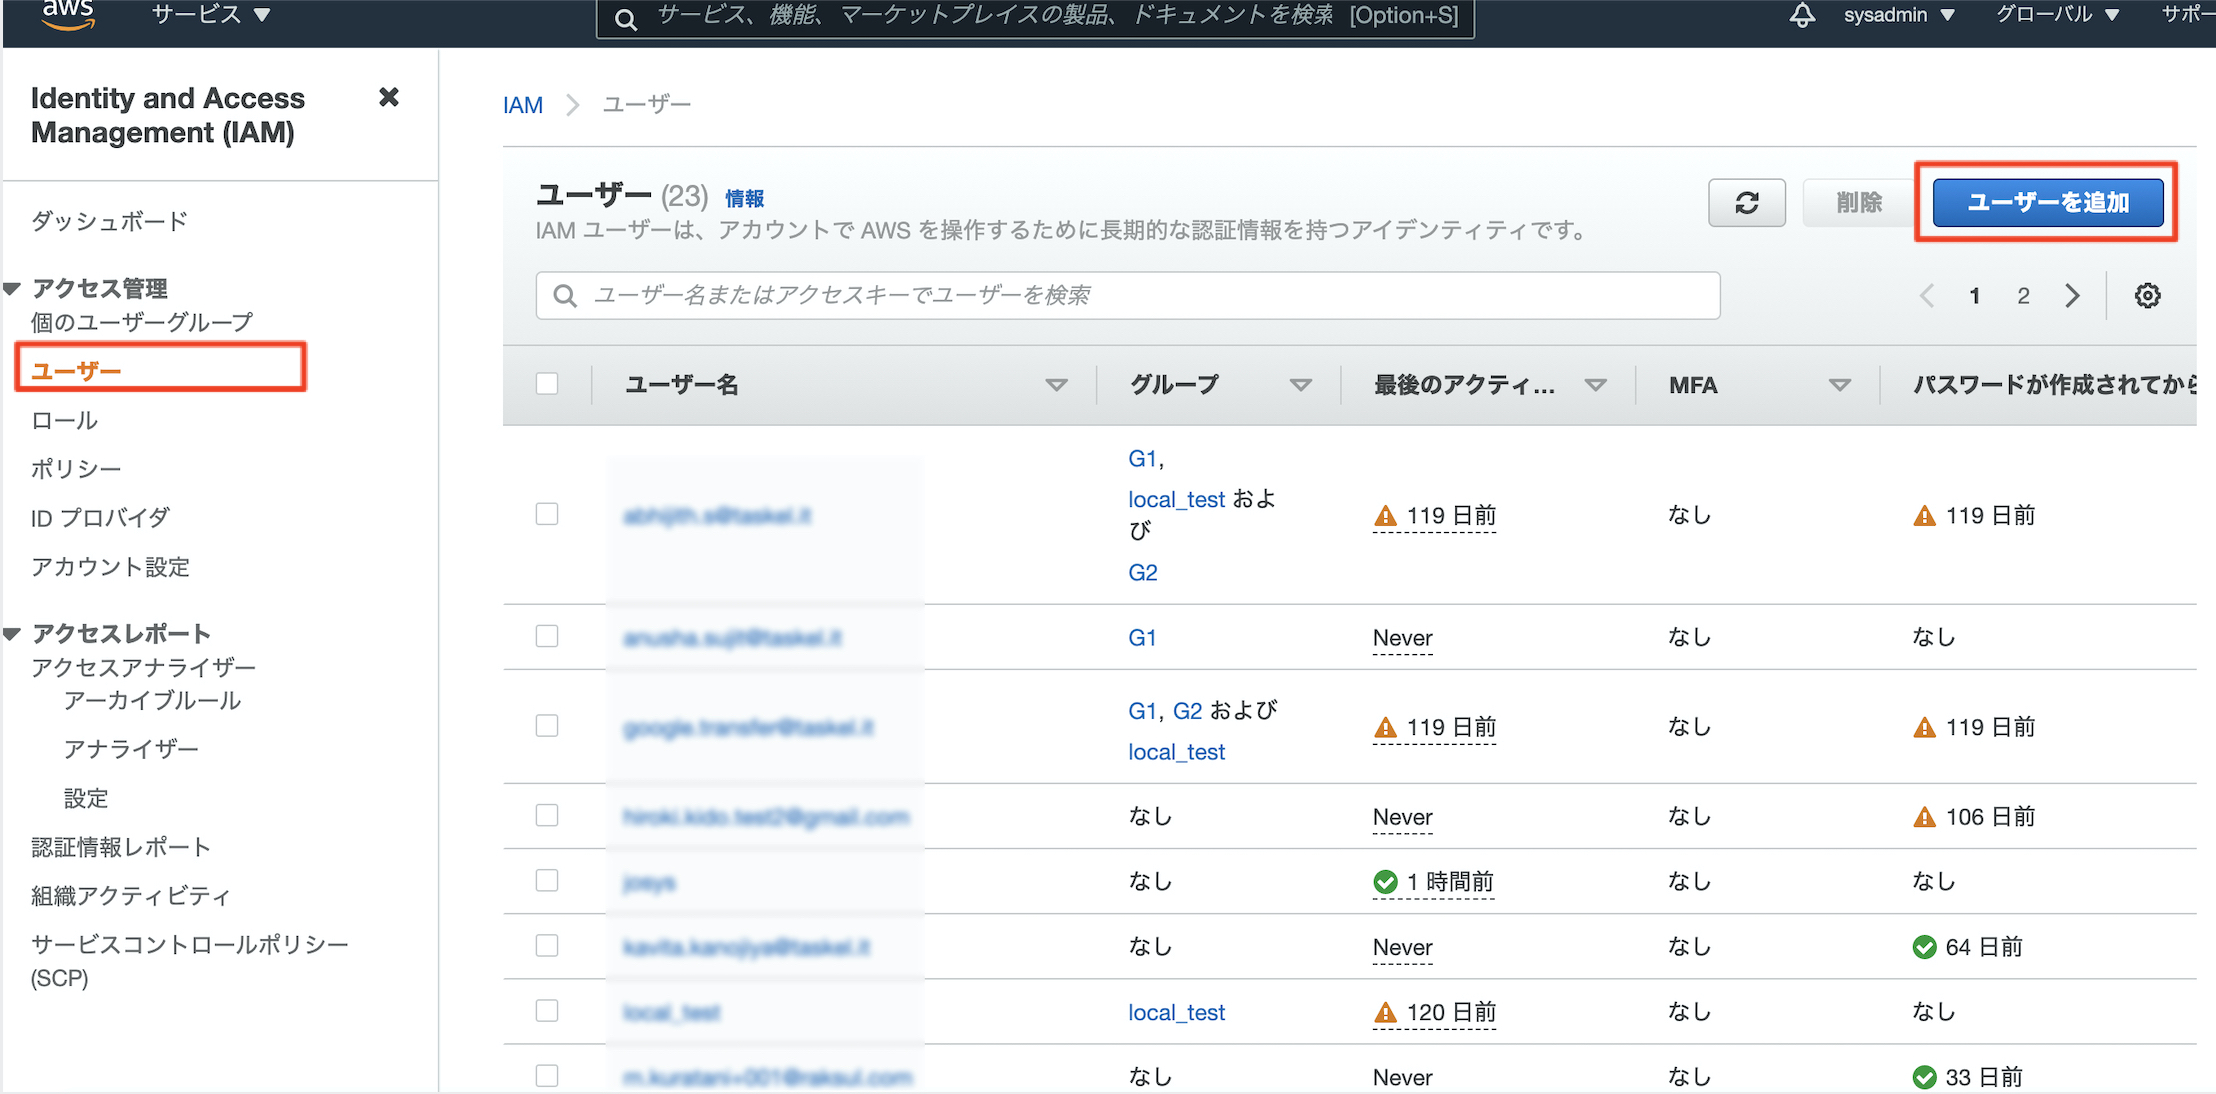Toggle the select-all users checkbox
Screen dimensions: 2216x1094
(x=547, y=384)
